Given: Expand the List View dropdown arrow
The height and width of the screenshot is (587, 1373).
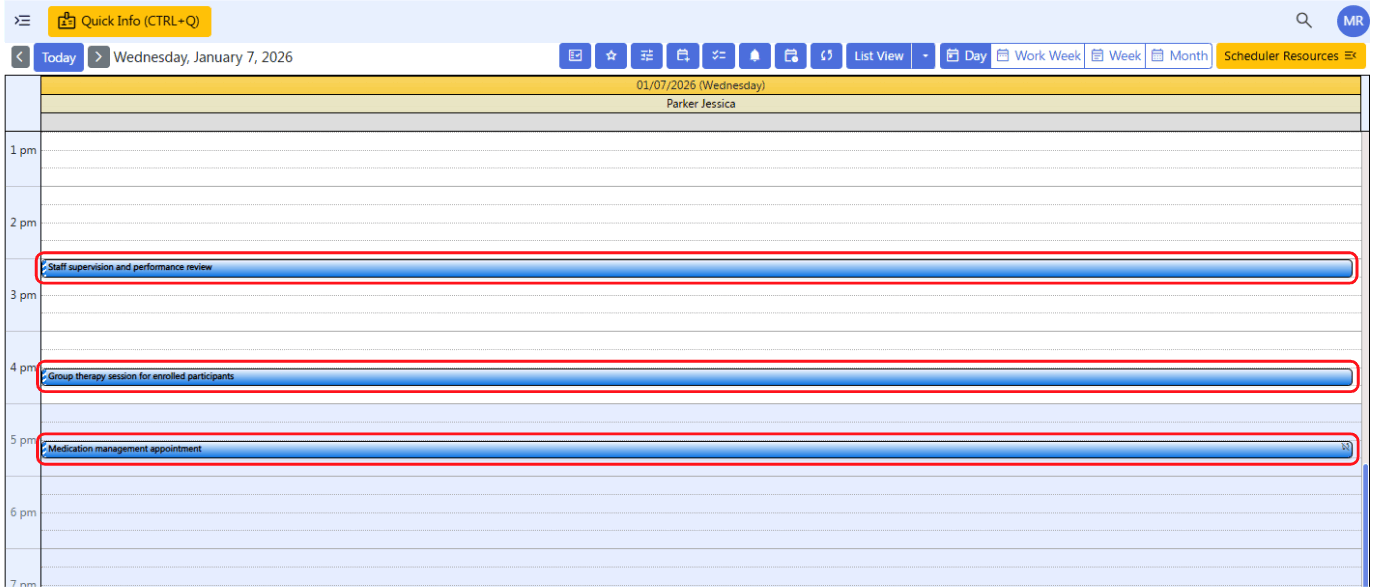Looking at the screenshot, I should click(x=925, y=56).
